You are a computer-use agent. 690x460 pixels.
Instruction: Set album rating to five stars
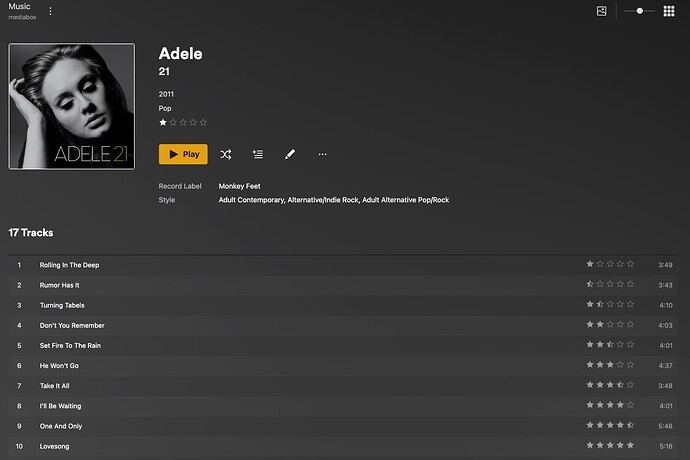[204, 122]
